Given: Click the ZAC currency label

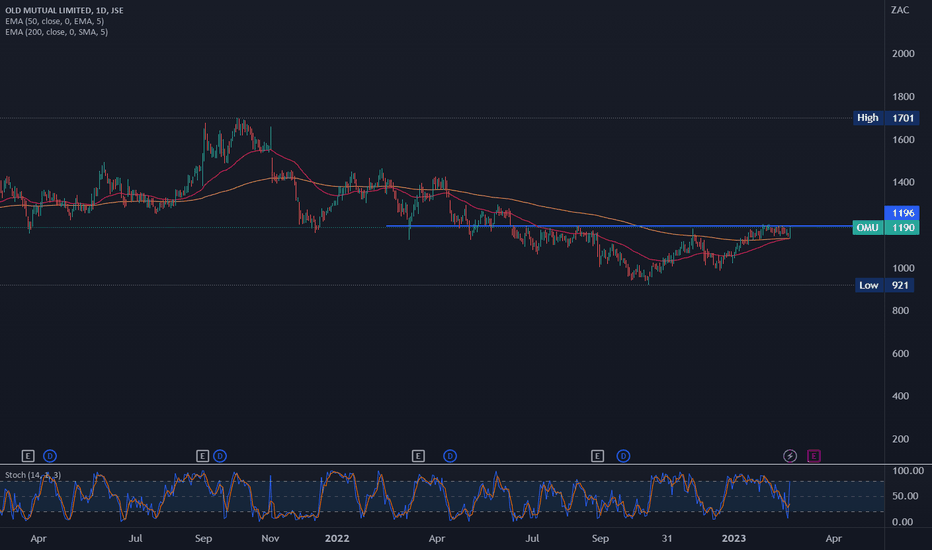Looking at the screenshot, I should (x=900, y=10).
